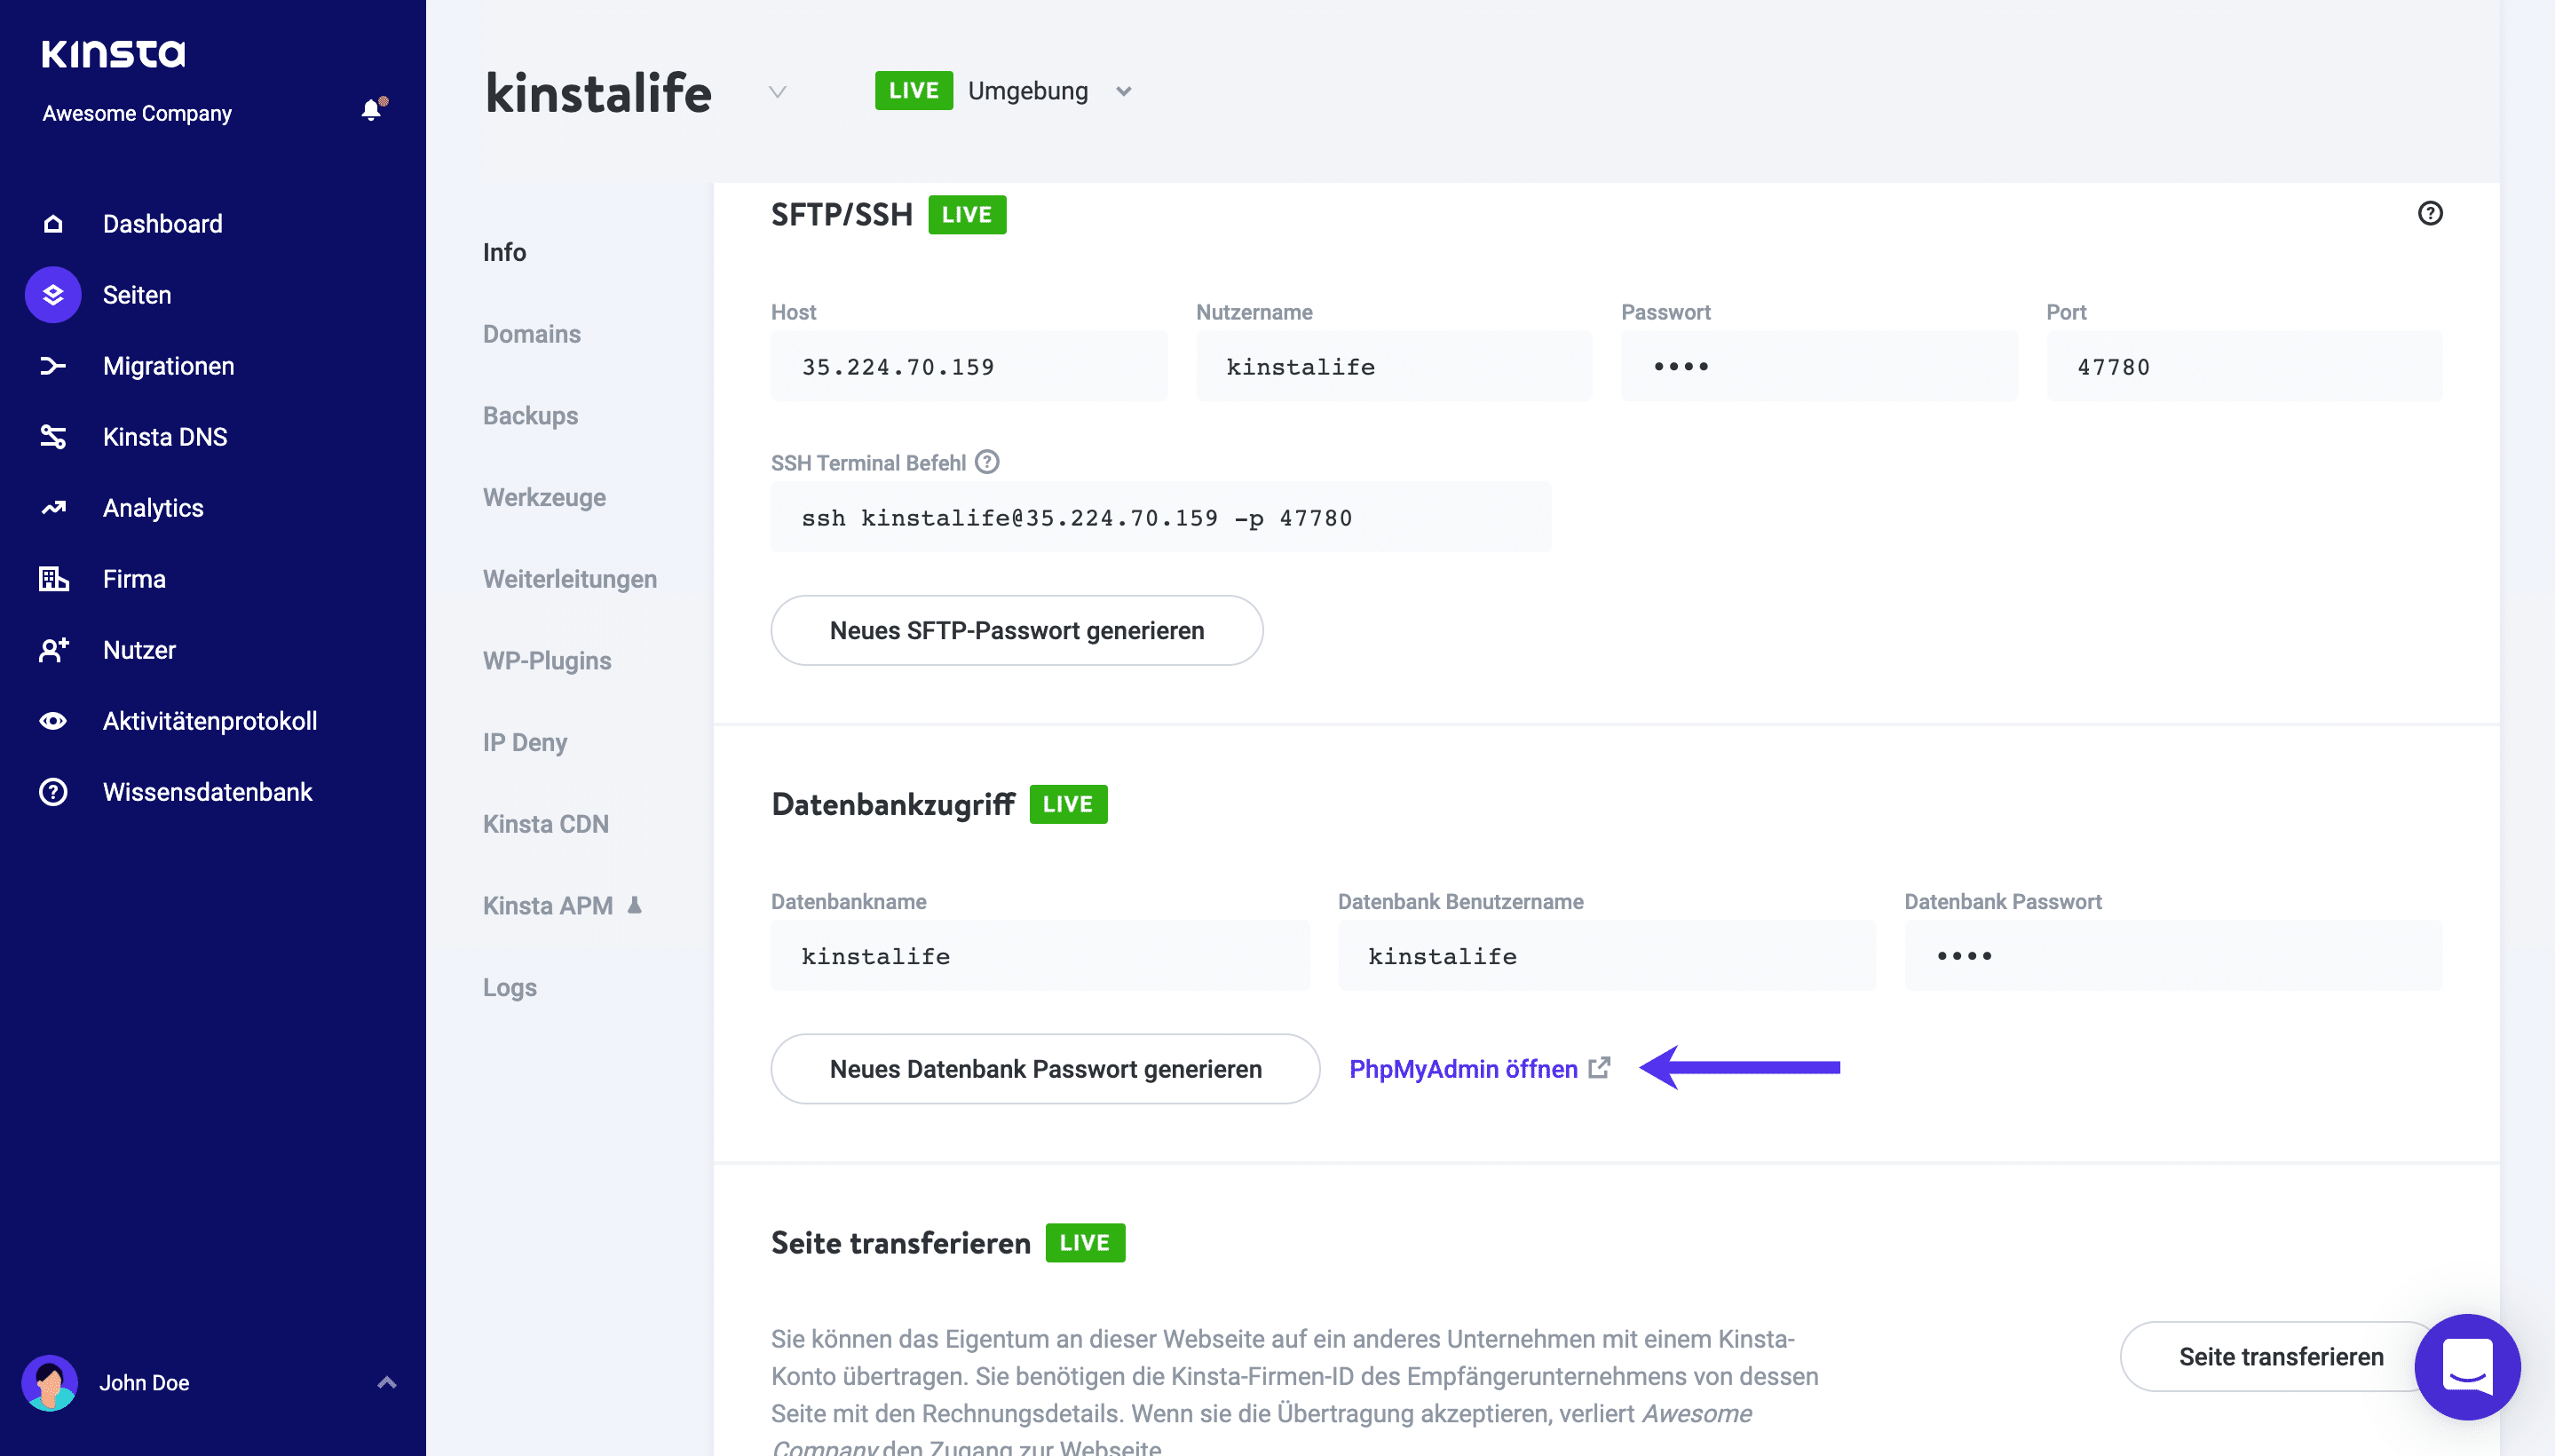Open Aktivitätenprotokoll via the eye icon
This screenshot has height=1456, width=2555.
click(x=52, y=720)
